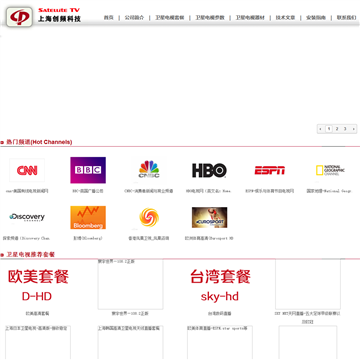Go to banner slide page 3
Screen dimensions: 360x360
point(345,129)
